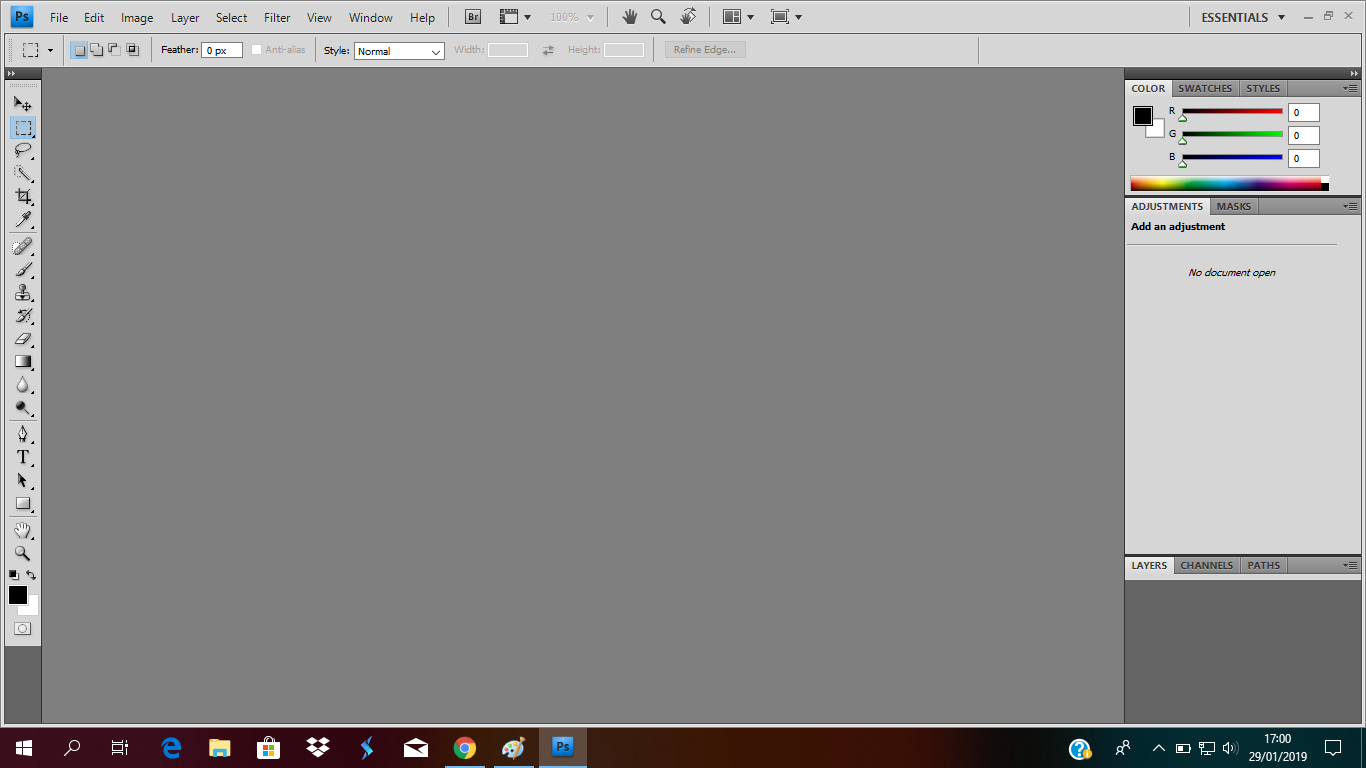The height and width of the screenshot is (768, 1366).
Task: Select the Zoom tool in toolbox
Action: [23, 553]
